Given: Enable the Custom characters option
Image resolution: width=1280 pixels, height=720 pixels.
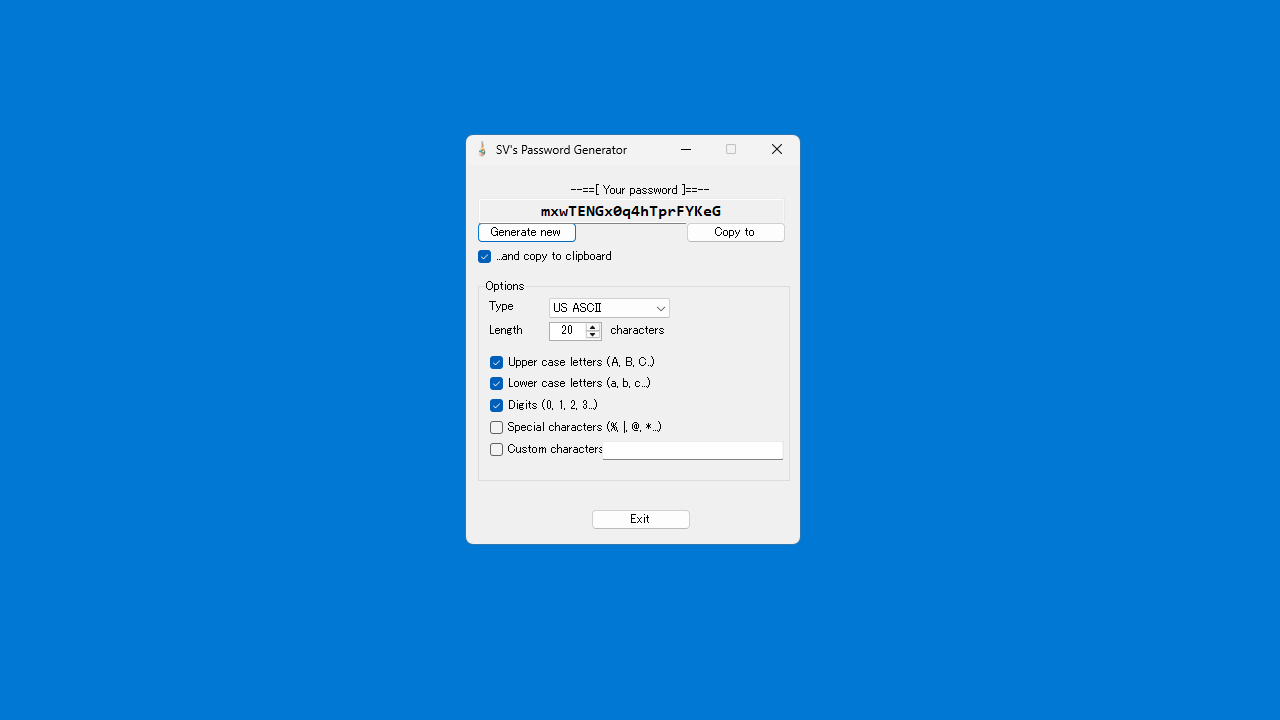Looking at the screenshot, I should click(x=496, y=449).
